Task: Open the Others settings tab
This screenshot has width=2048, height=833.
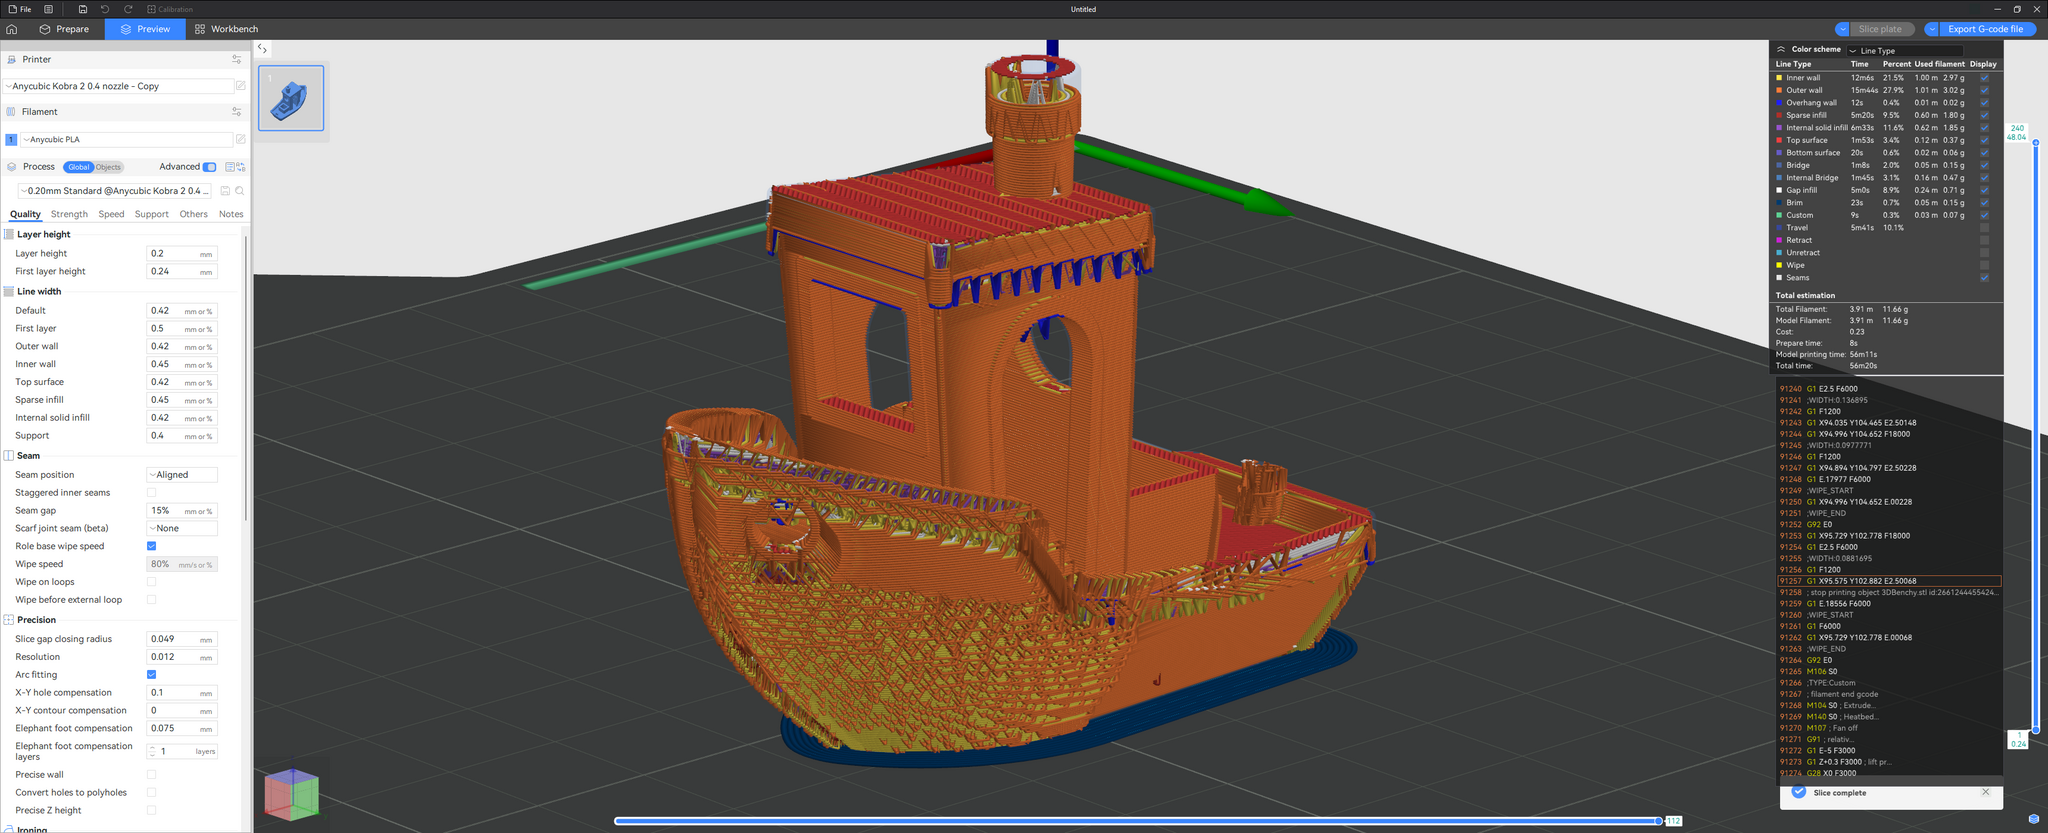Action: tap(194, 214)
